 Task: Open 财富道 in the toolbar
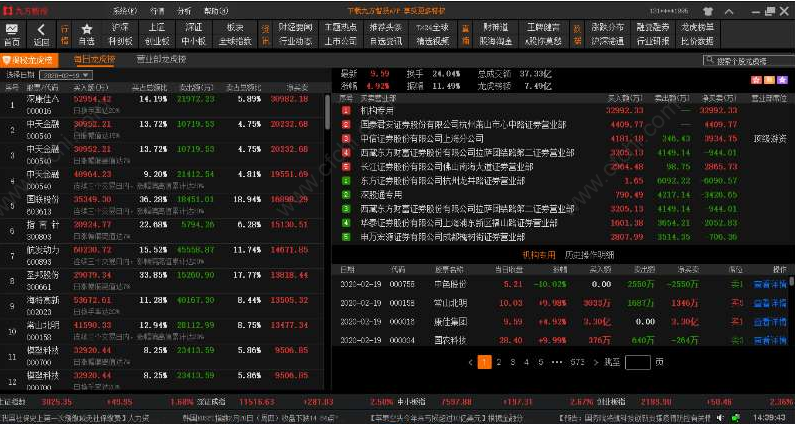496,27
